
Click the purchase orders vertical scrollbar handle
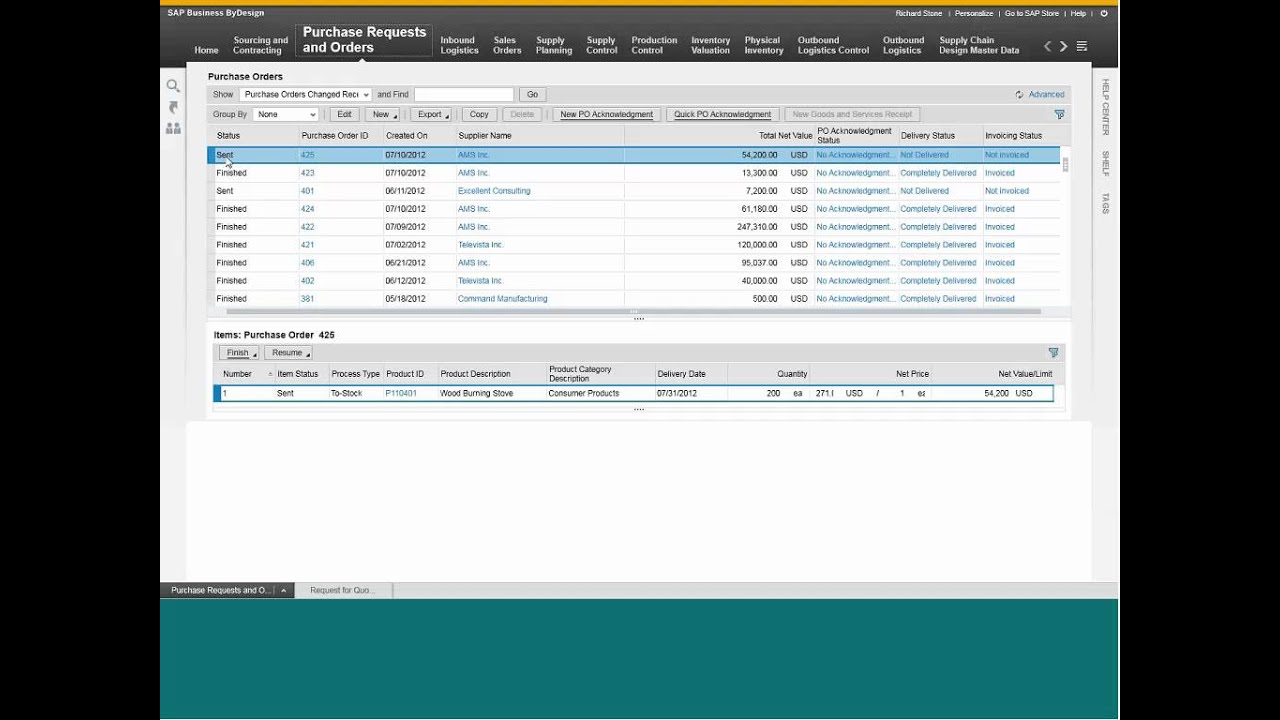[1065, 165]
